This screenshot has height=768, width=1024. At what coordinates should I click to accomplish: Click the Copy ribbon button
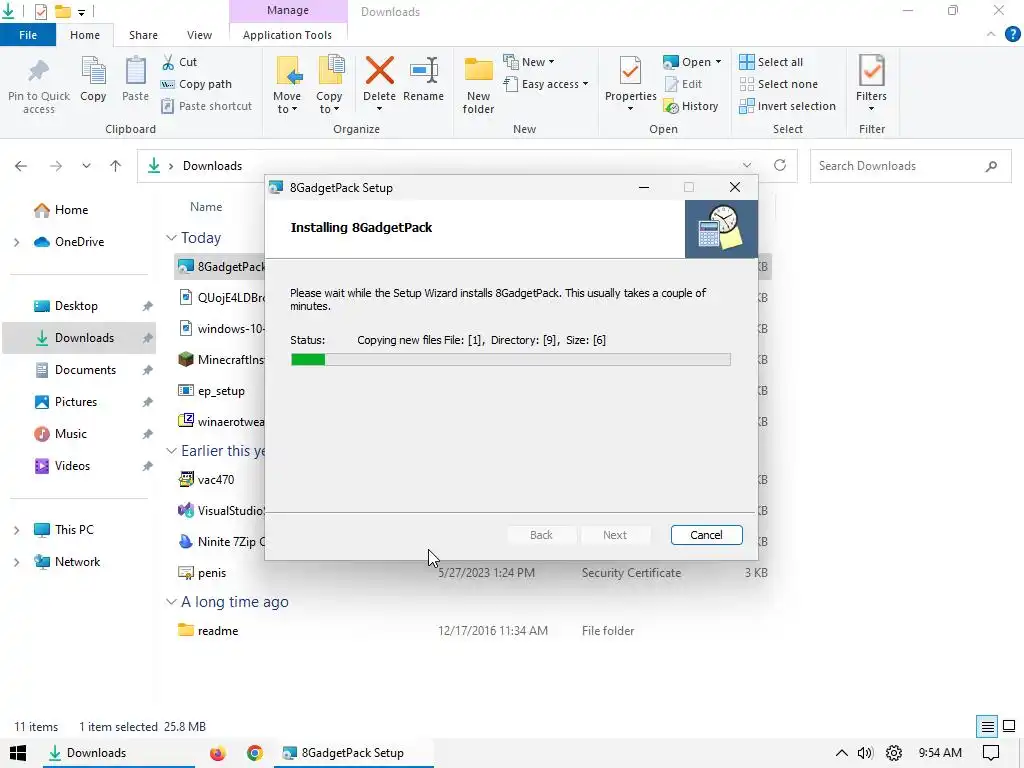93,80
